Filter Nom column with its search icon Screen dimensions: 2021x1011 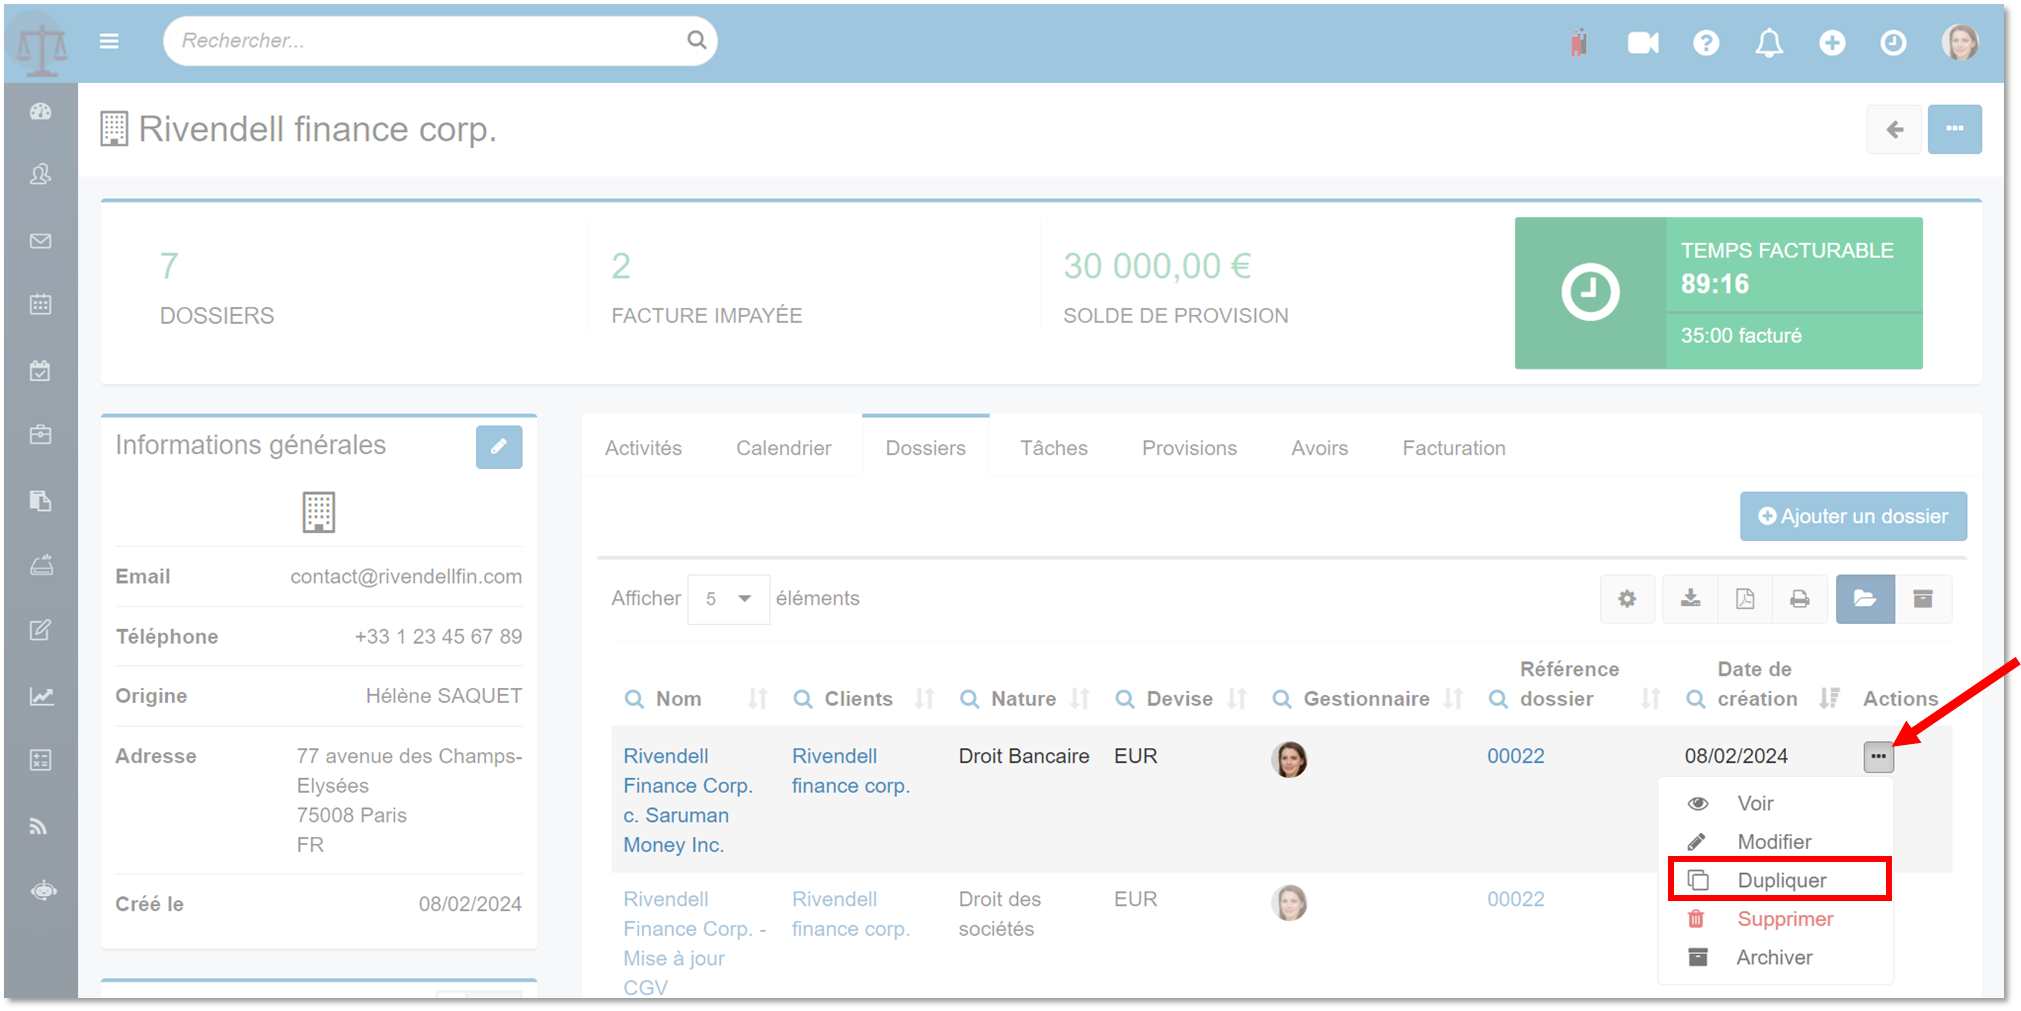(x=634, y=699)
